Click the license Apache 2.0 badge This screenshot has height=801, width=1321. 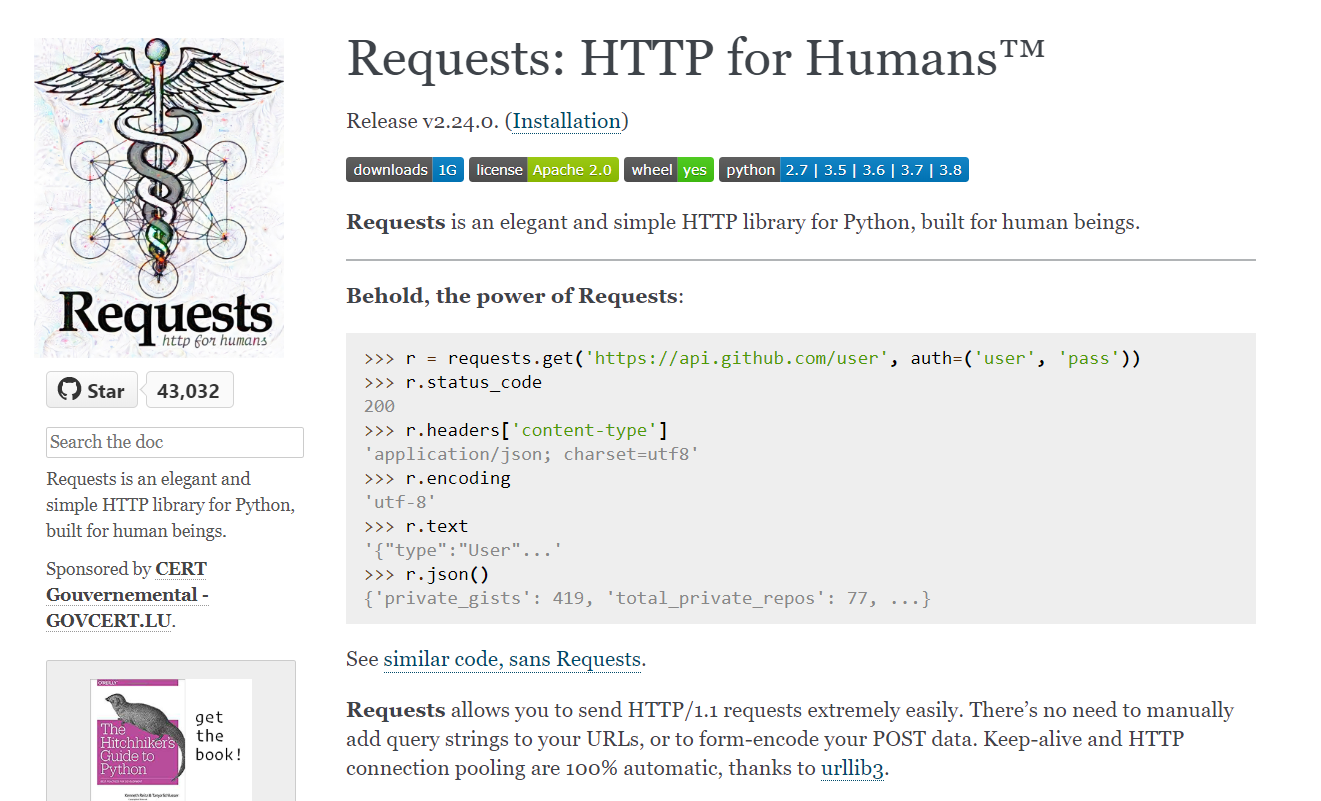(544, 170)
